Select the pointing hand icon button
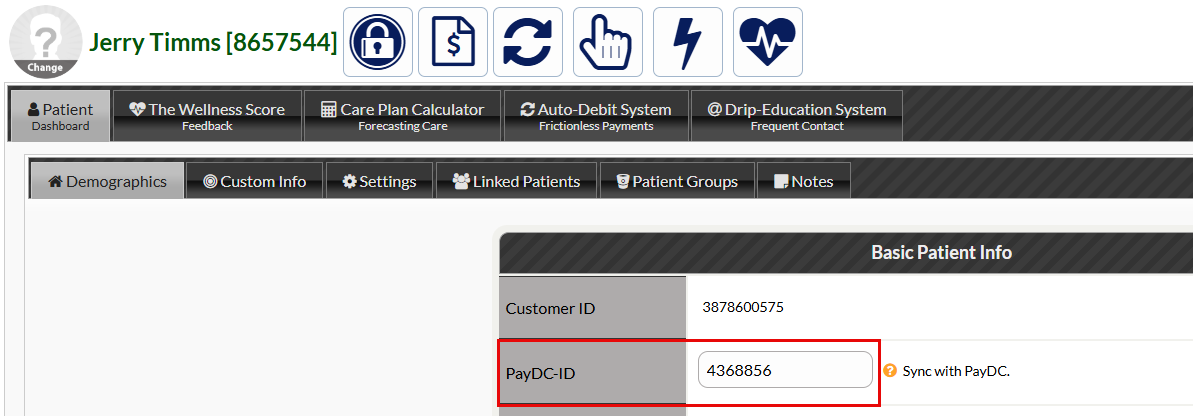This screenshot has height=416, width=1193. pos(608,42)
